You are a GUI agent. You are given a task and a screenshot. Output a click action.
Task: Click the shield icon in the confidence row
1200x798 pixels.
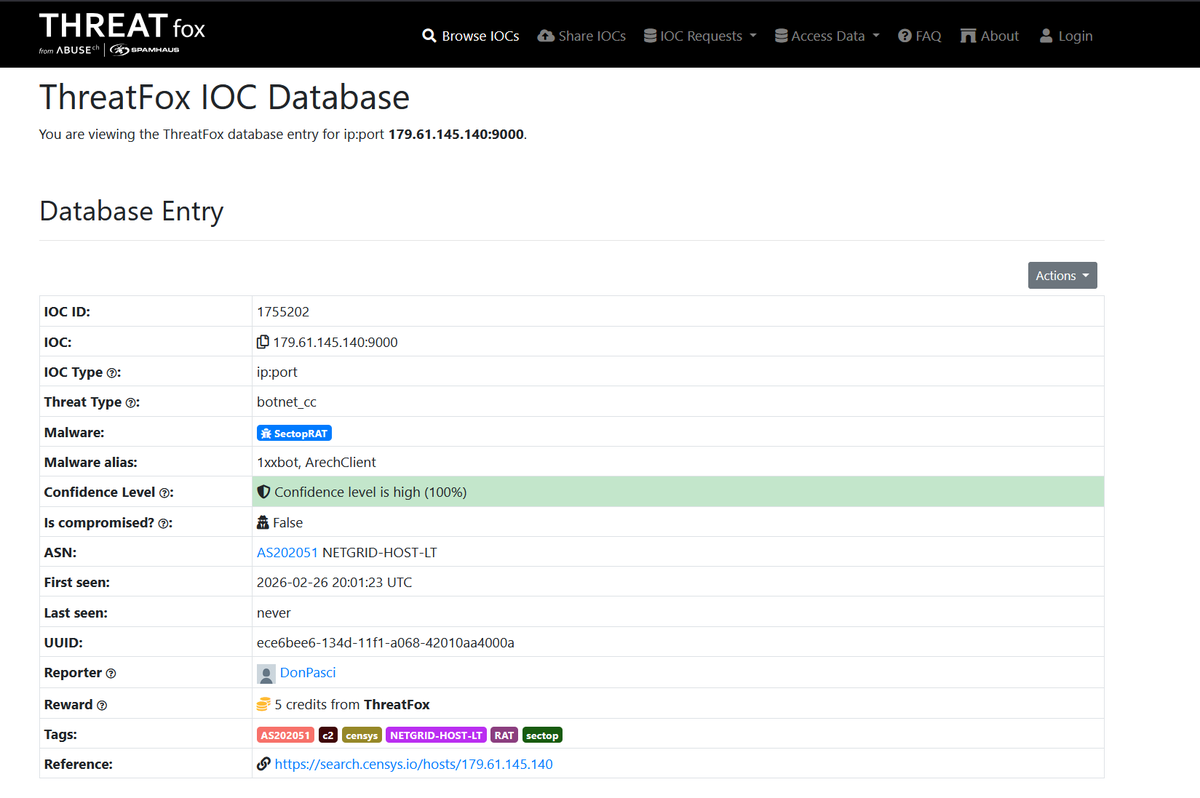(264, 492)
